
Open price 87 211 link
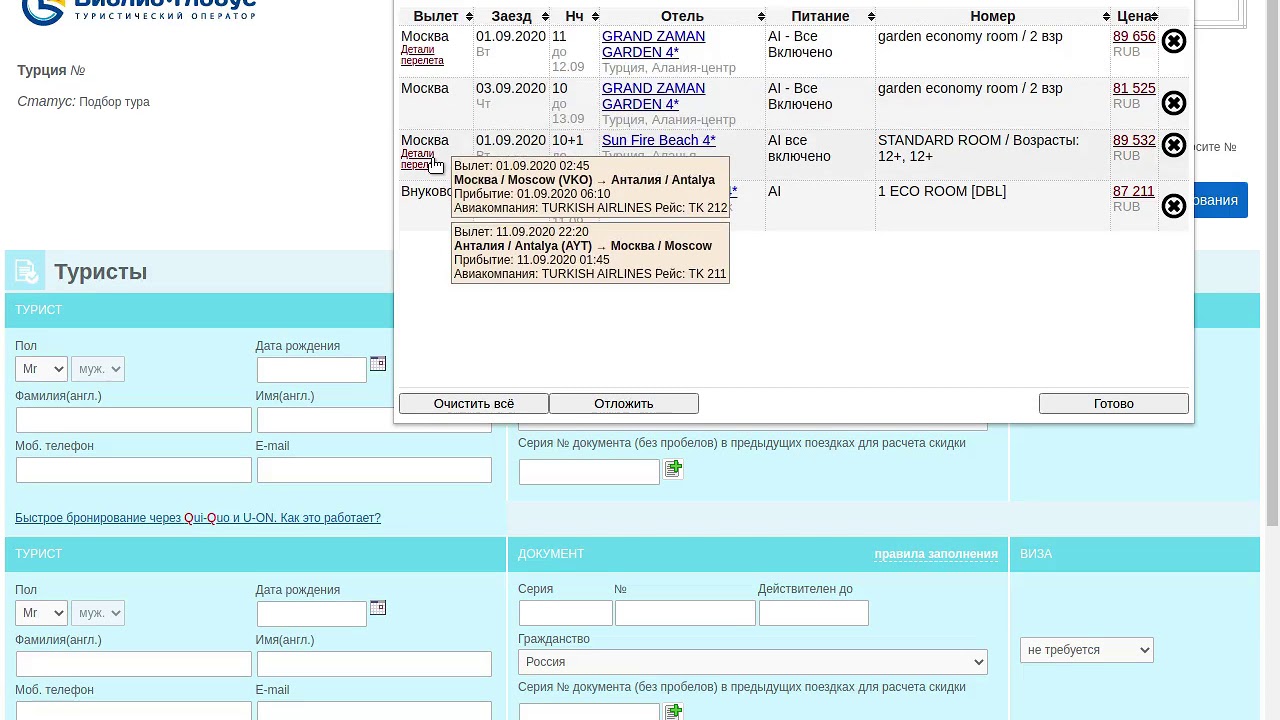point(1134,191)
